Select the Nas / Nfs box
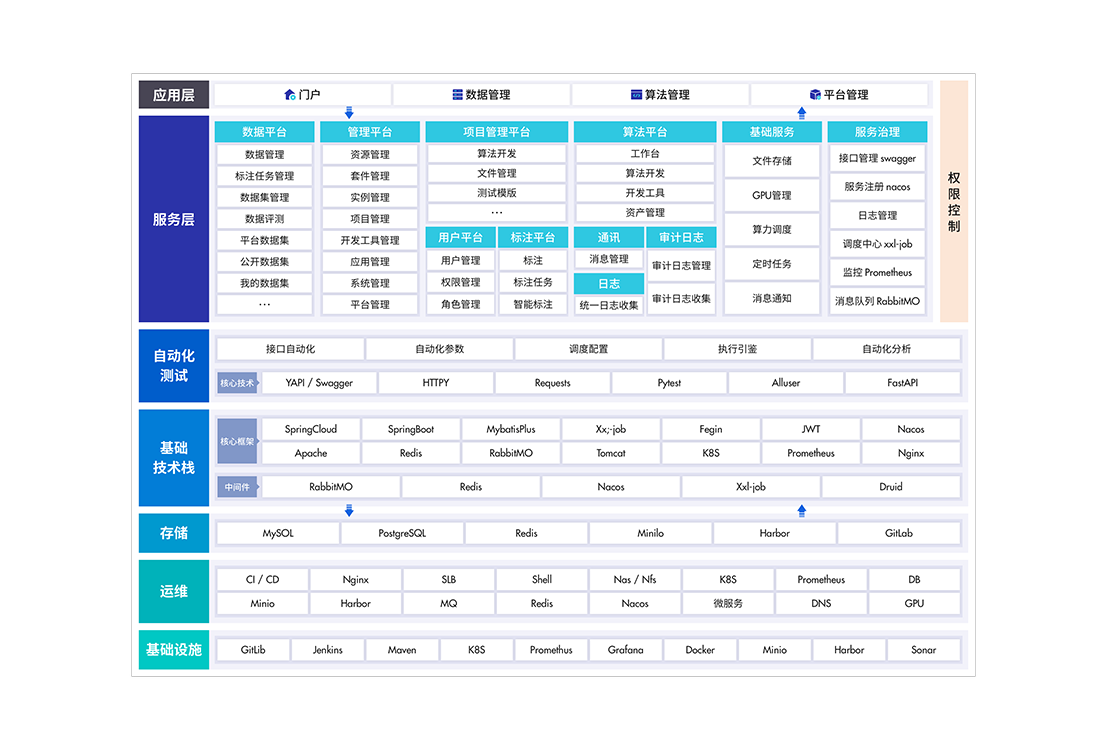 click(x=635, y=579)
